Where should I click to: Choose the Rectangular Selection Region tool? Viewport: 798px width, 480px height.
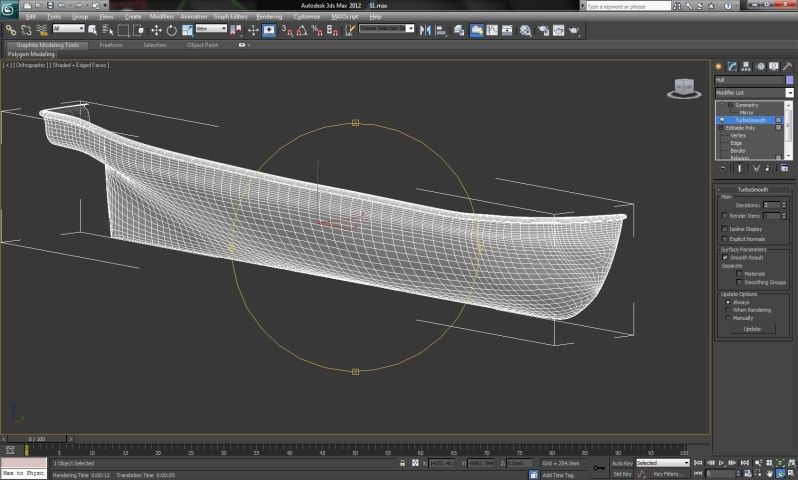[123, 31]
